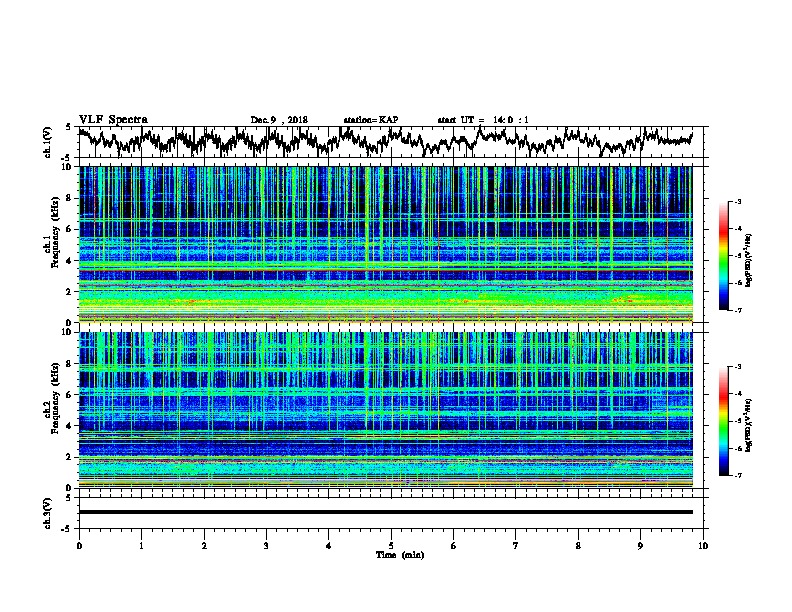Click the "6" tick label on the time axis

tap(454, 546)
